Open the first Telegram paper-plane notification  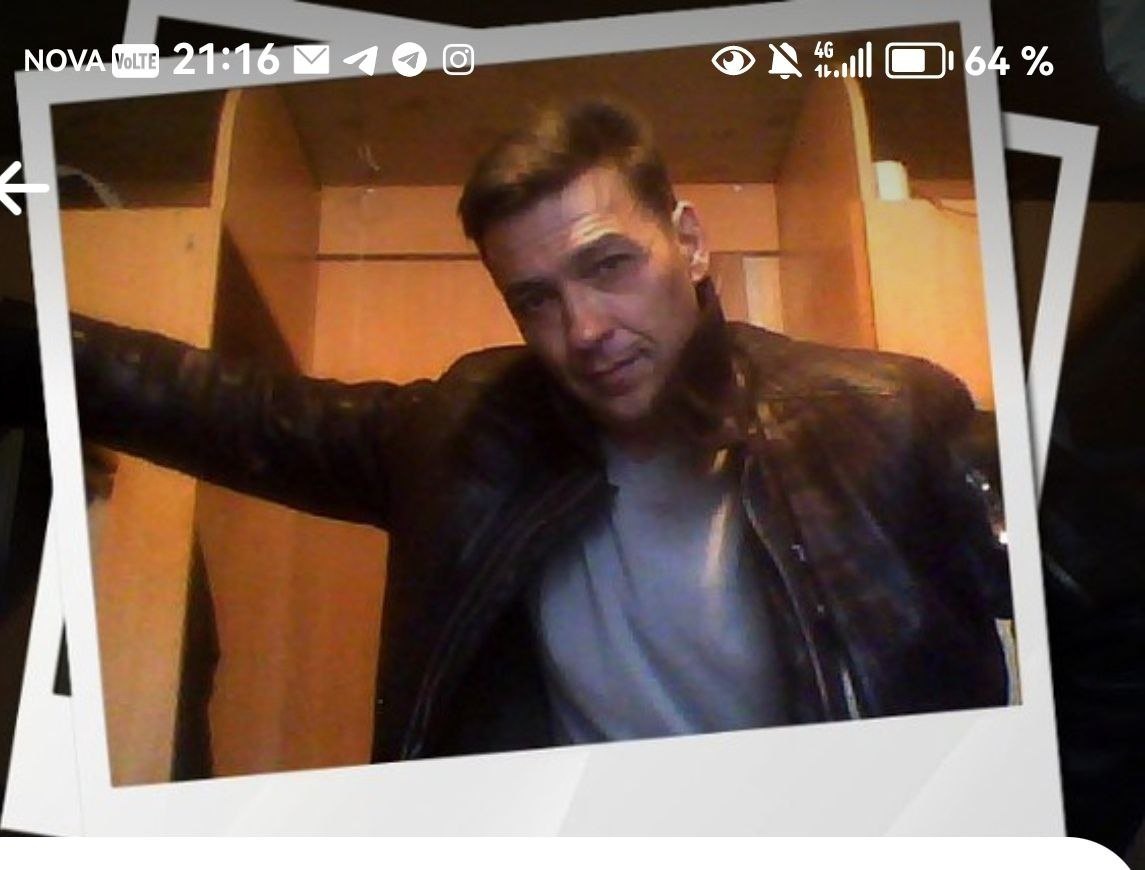point(361,60)
